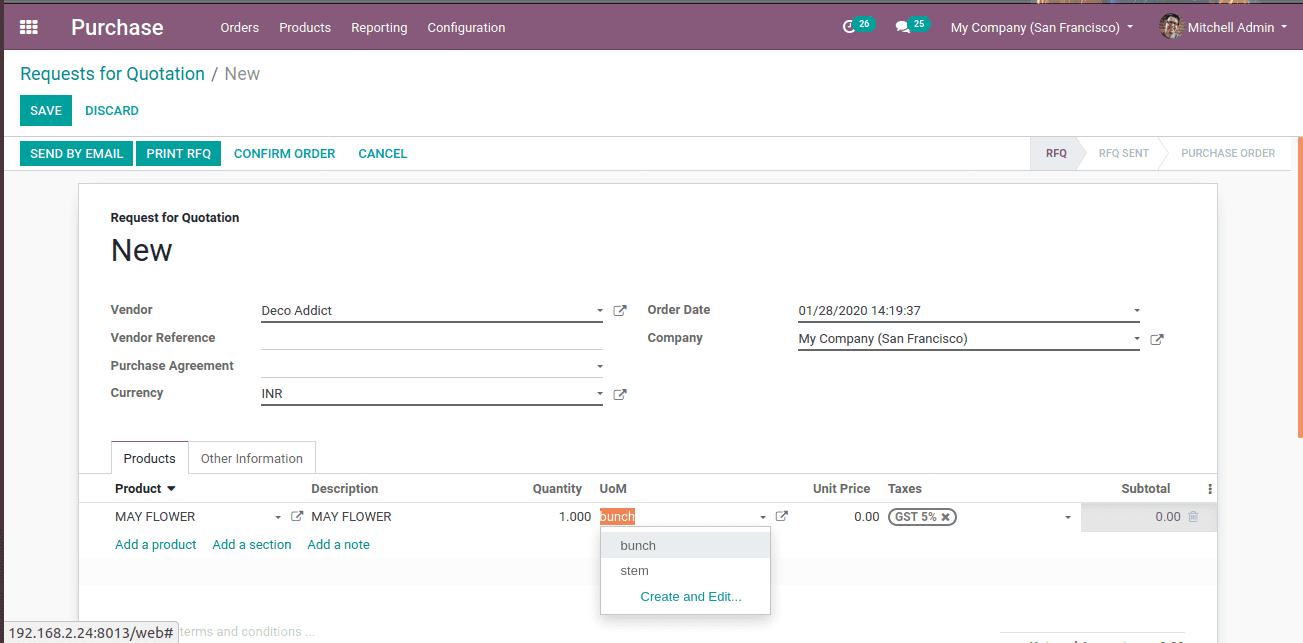Select the Products tab
This screenshot has height=643, width=1303.
[150, 458]
